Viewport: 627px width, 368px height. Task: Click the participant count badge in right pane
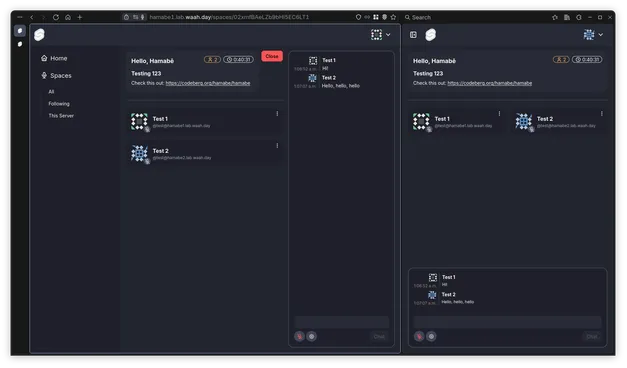[561, 60]
